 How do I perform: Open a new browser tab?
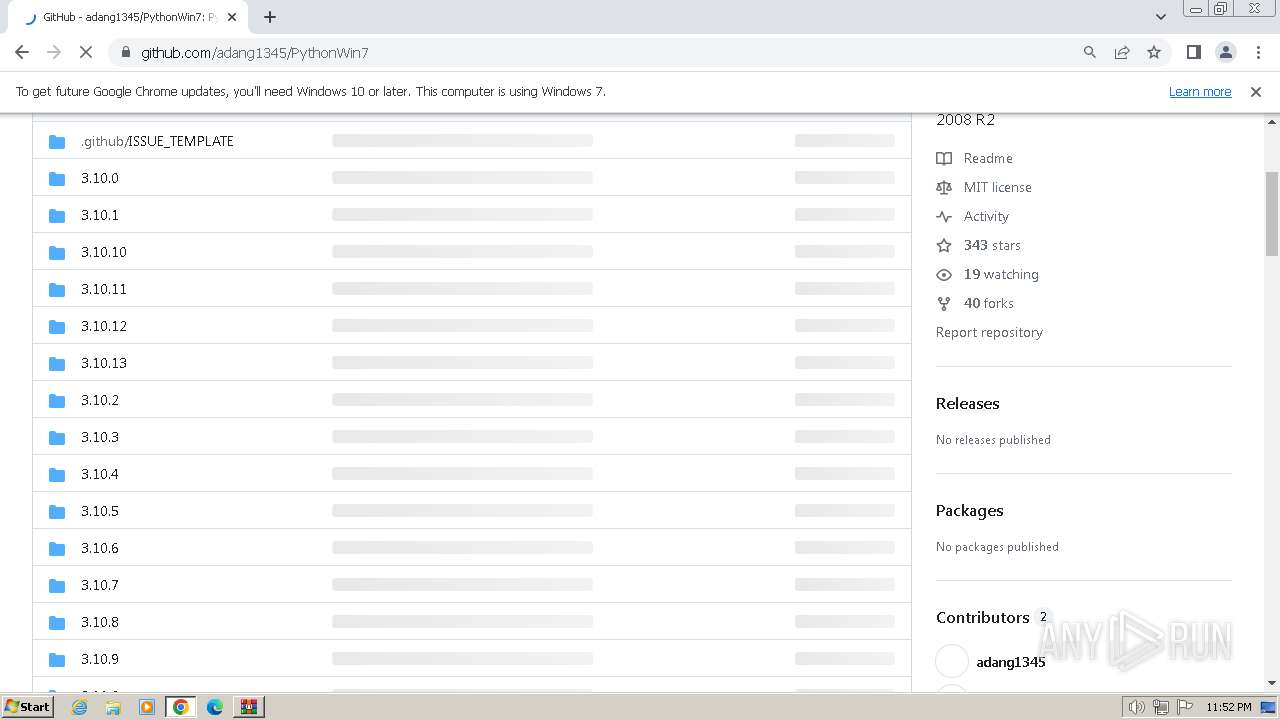click(x=270, y=17)
